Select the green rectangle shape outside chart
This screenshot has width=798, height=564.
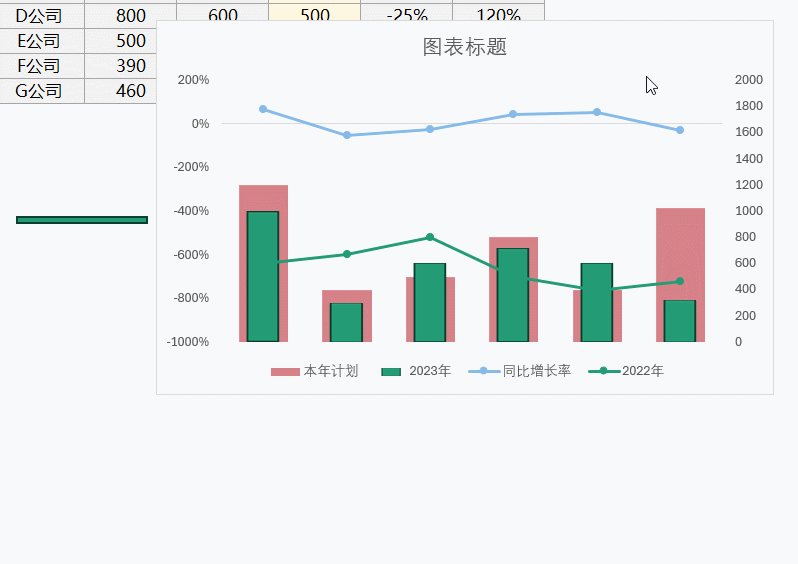click(82, 220)
